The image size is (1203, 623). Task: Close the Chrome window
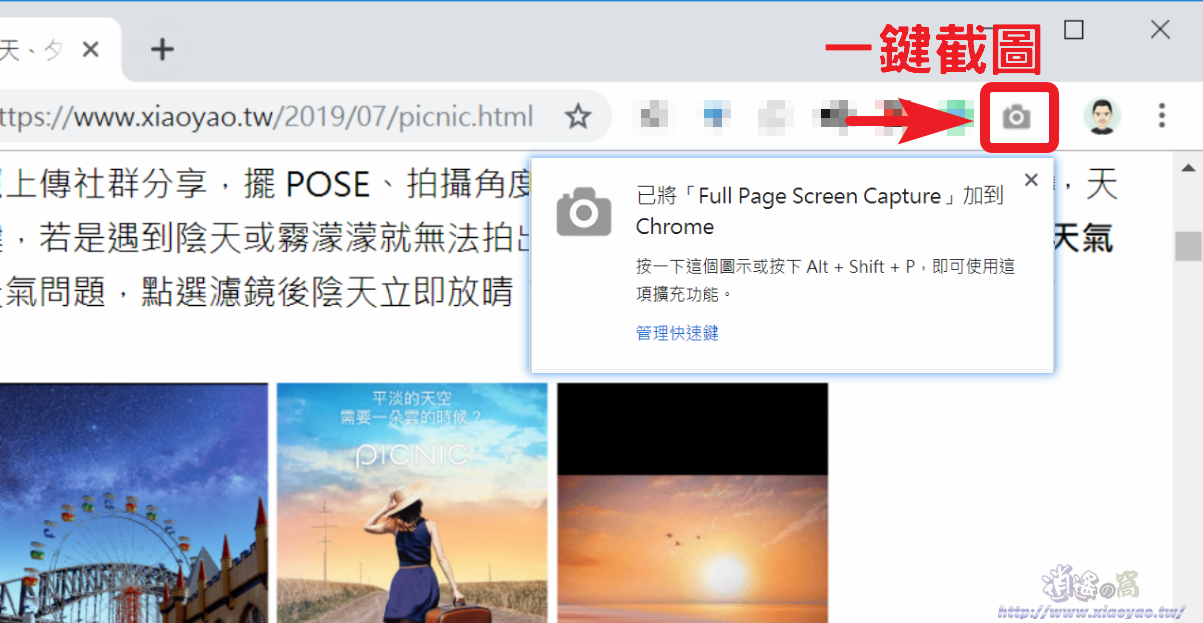tap(1160, 30)
